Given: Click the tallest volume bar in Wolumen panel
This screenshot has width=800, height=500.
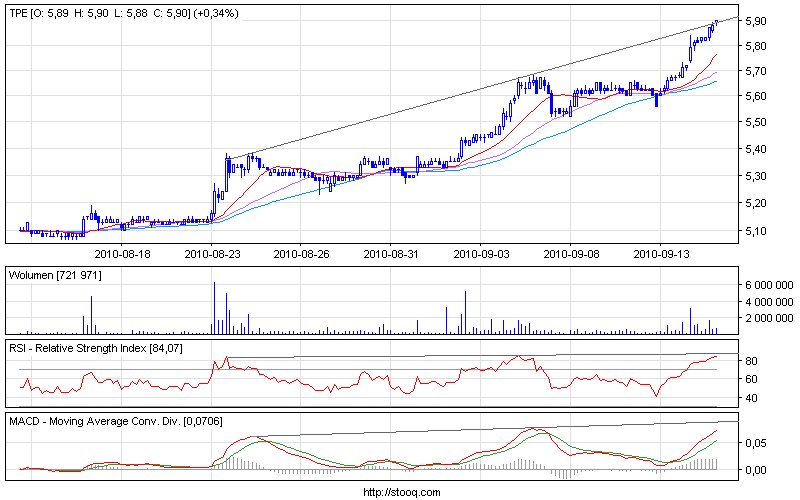Looking at the screenshot, I should point(214,308).
